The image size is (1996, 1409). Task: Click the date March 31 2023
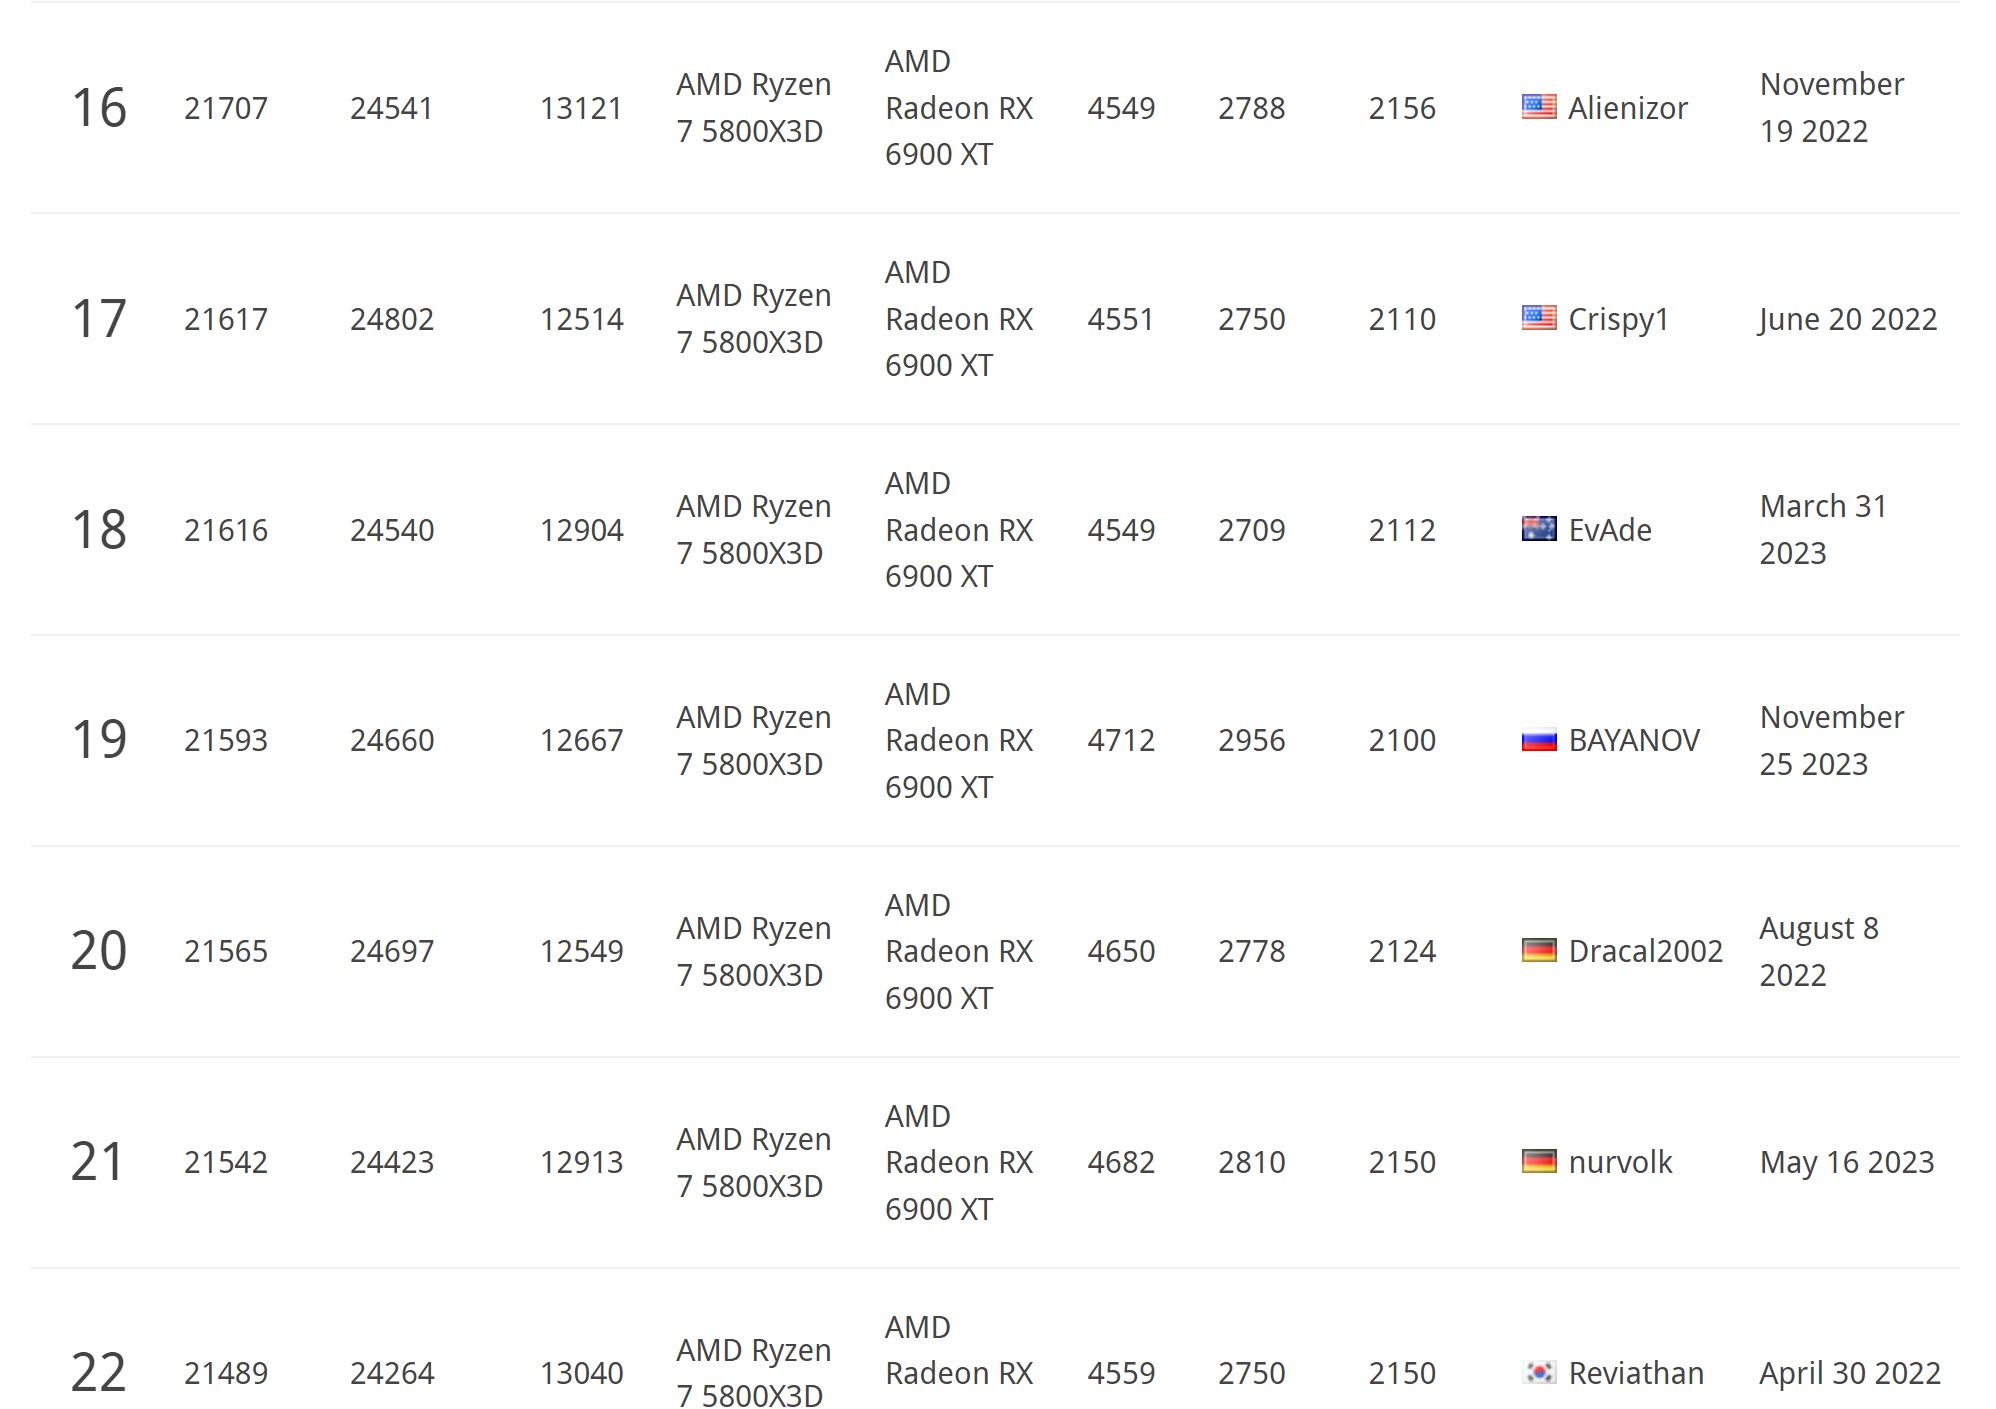tap(1822, 529)
